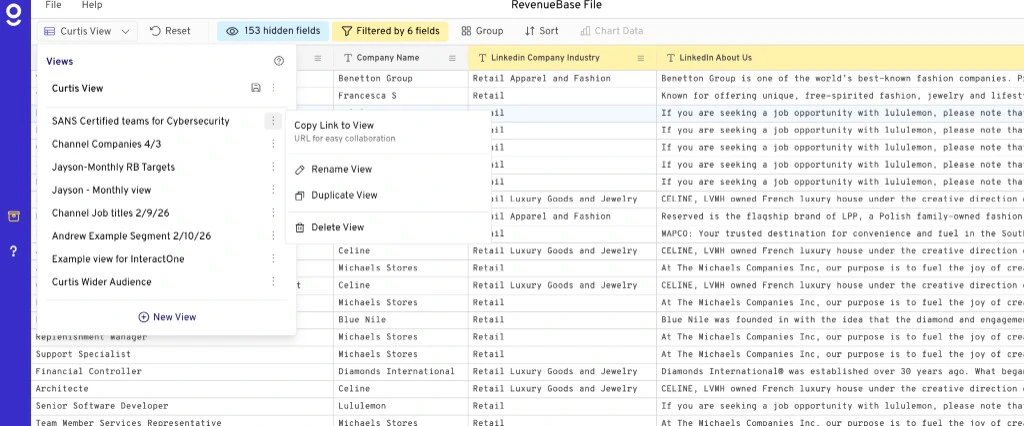This screenshot has width=1024, height=426.
Task: Create a New View
Action: click(167, 317)
